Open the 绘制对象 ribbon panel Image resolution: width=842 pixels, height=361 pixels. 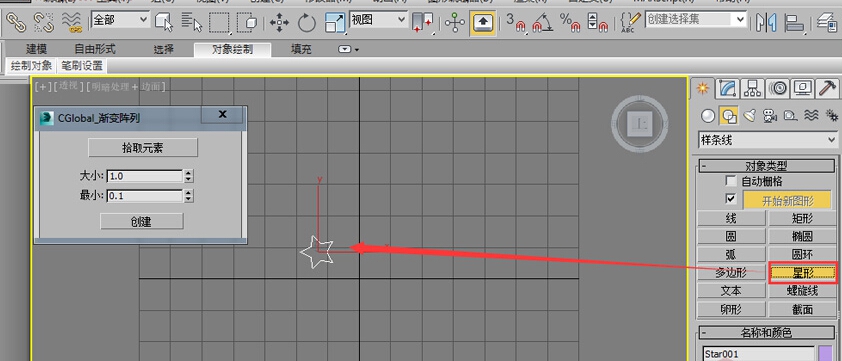pyautogui.click(x=32, y=66)
